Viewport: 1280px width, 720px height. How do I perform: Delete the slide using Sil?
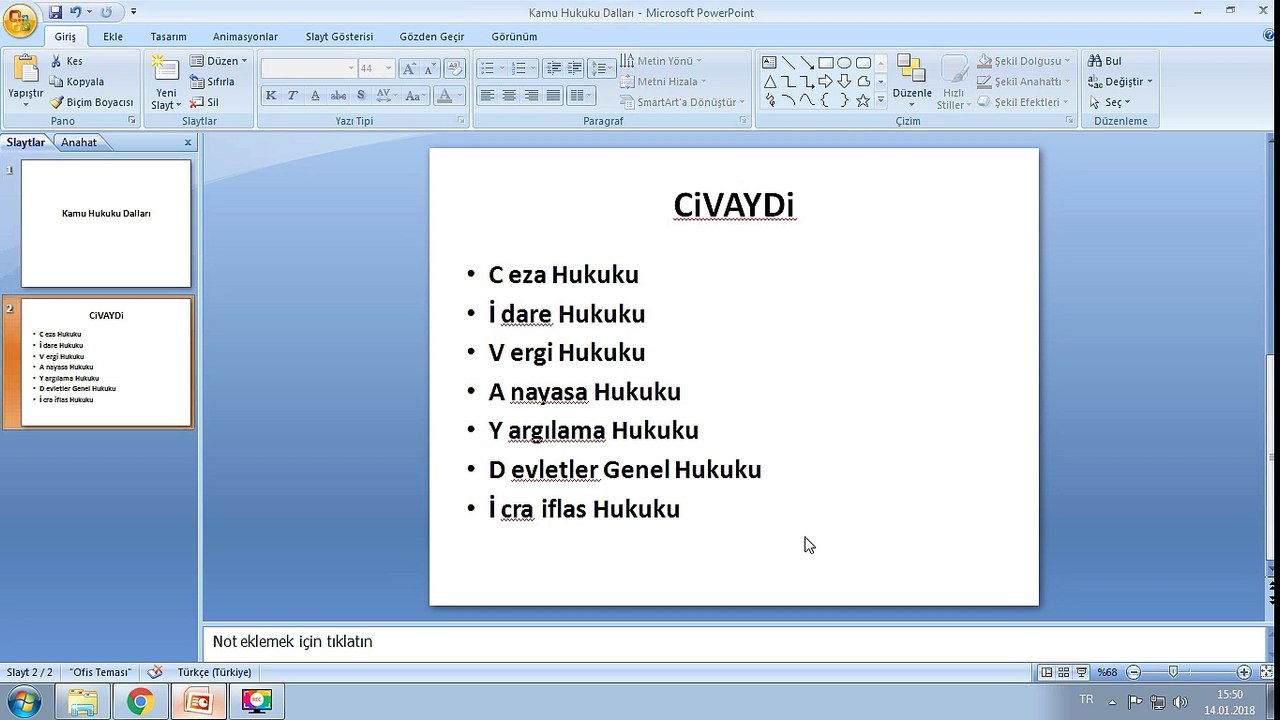click(x=205, y=102)
